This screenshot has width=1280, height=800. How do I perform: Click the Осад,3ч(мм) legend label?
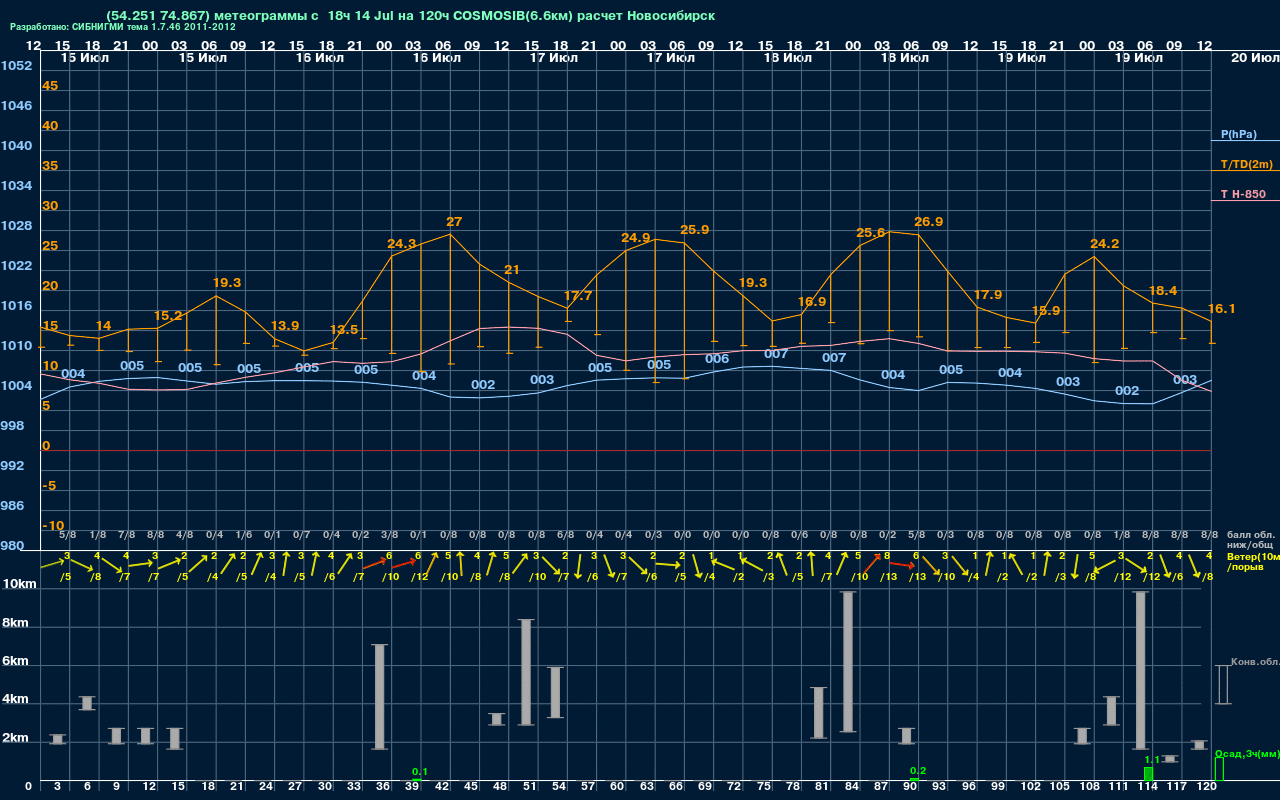point(1246,753)
